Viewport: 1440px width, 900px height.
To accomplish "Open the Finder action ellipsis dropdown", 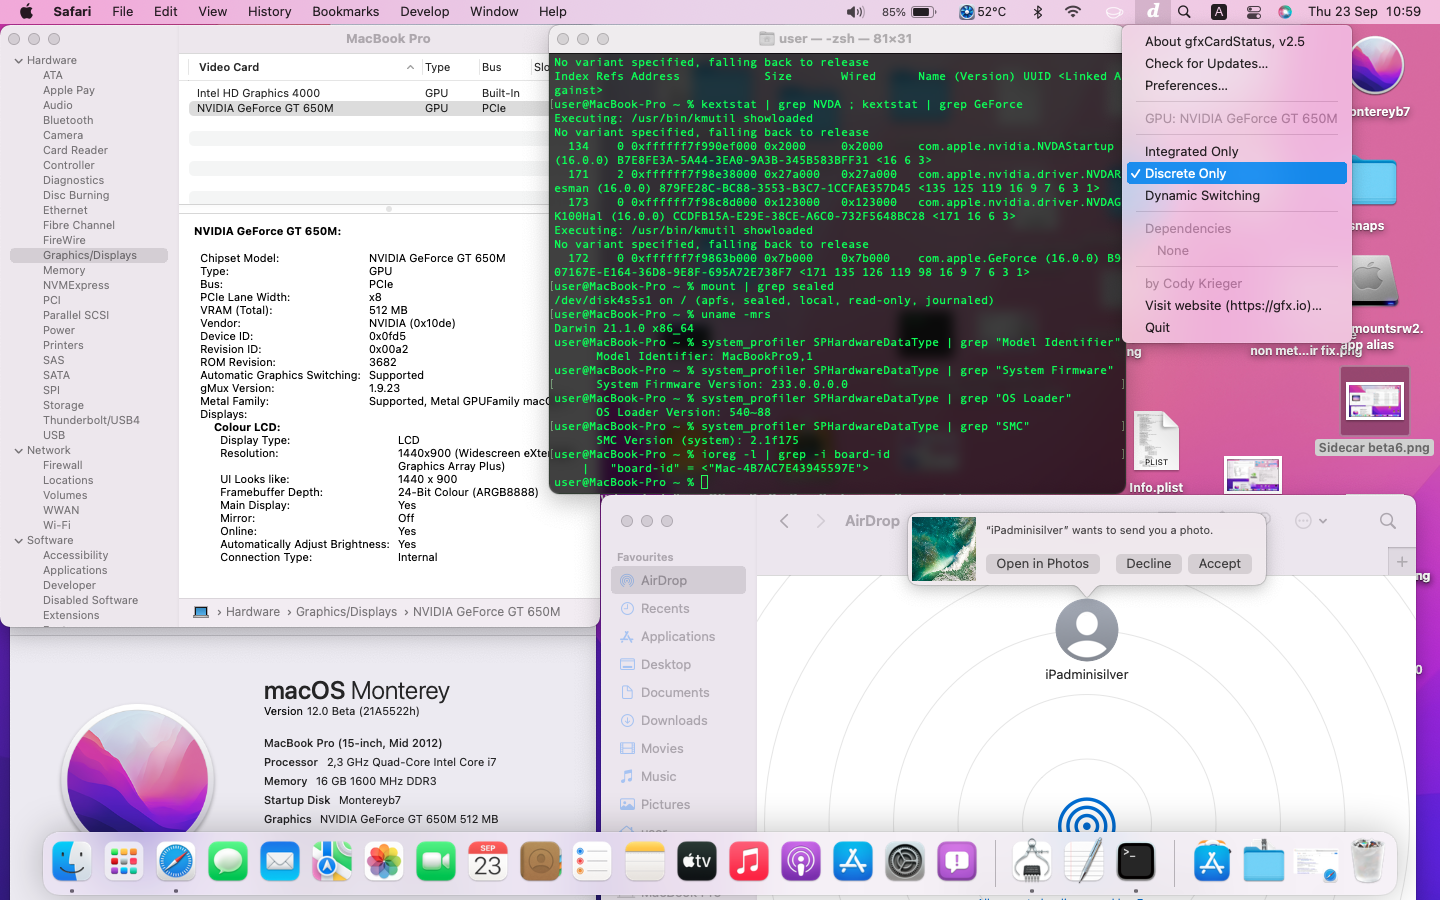I will click(1310, 521).
